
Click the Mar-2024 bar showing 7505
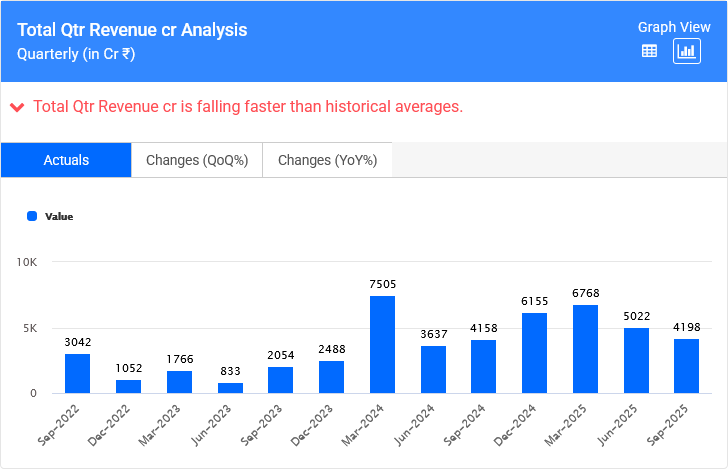(382, 345)
